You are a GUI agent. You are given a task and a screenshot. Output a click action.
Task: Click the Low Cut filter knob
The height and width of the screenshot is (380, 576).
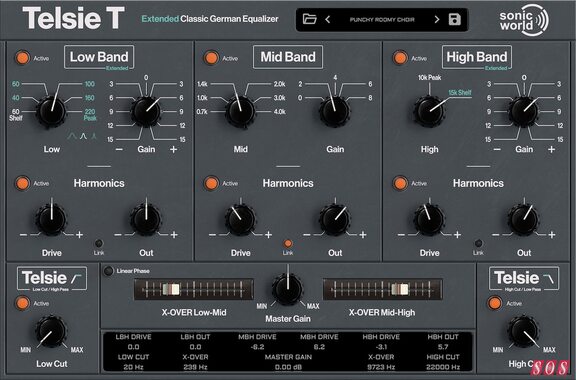tap(51, 331)
